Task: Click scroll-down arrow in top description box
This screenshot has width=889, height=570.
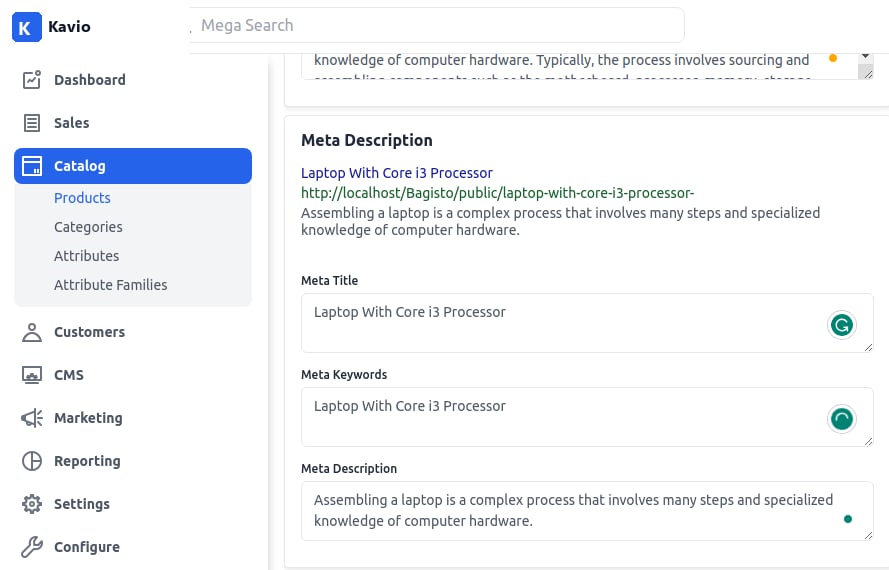Action: 865,56
